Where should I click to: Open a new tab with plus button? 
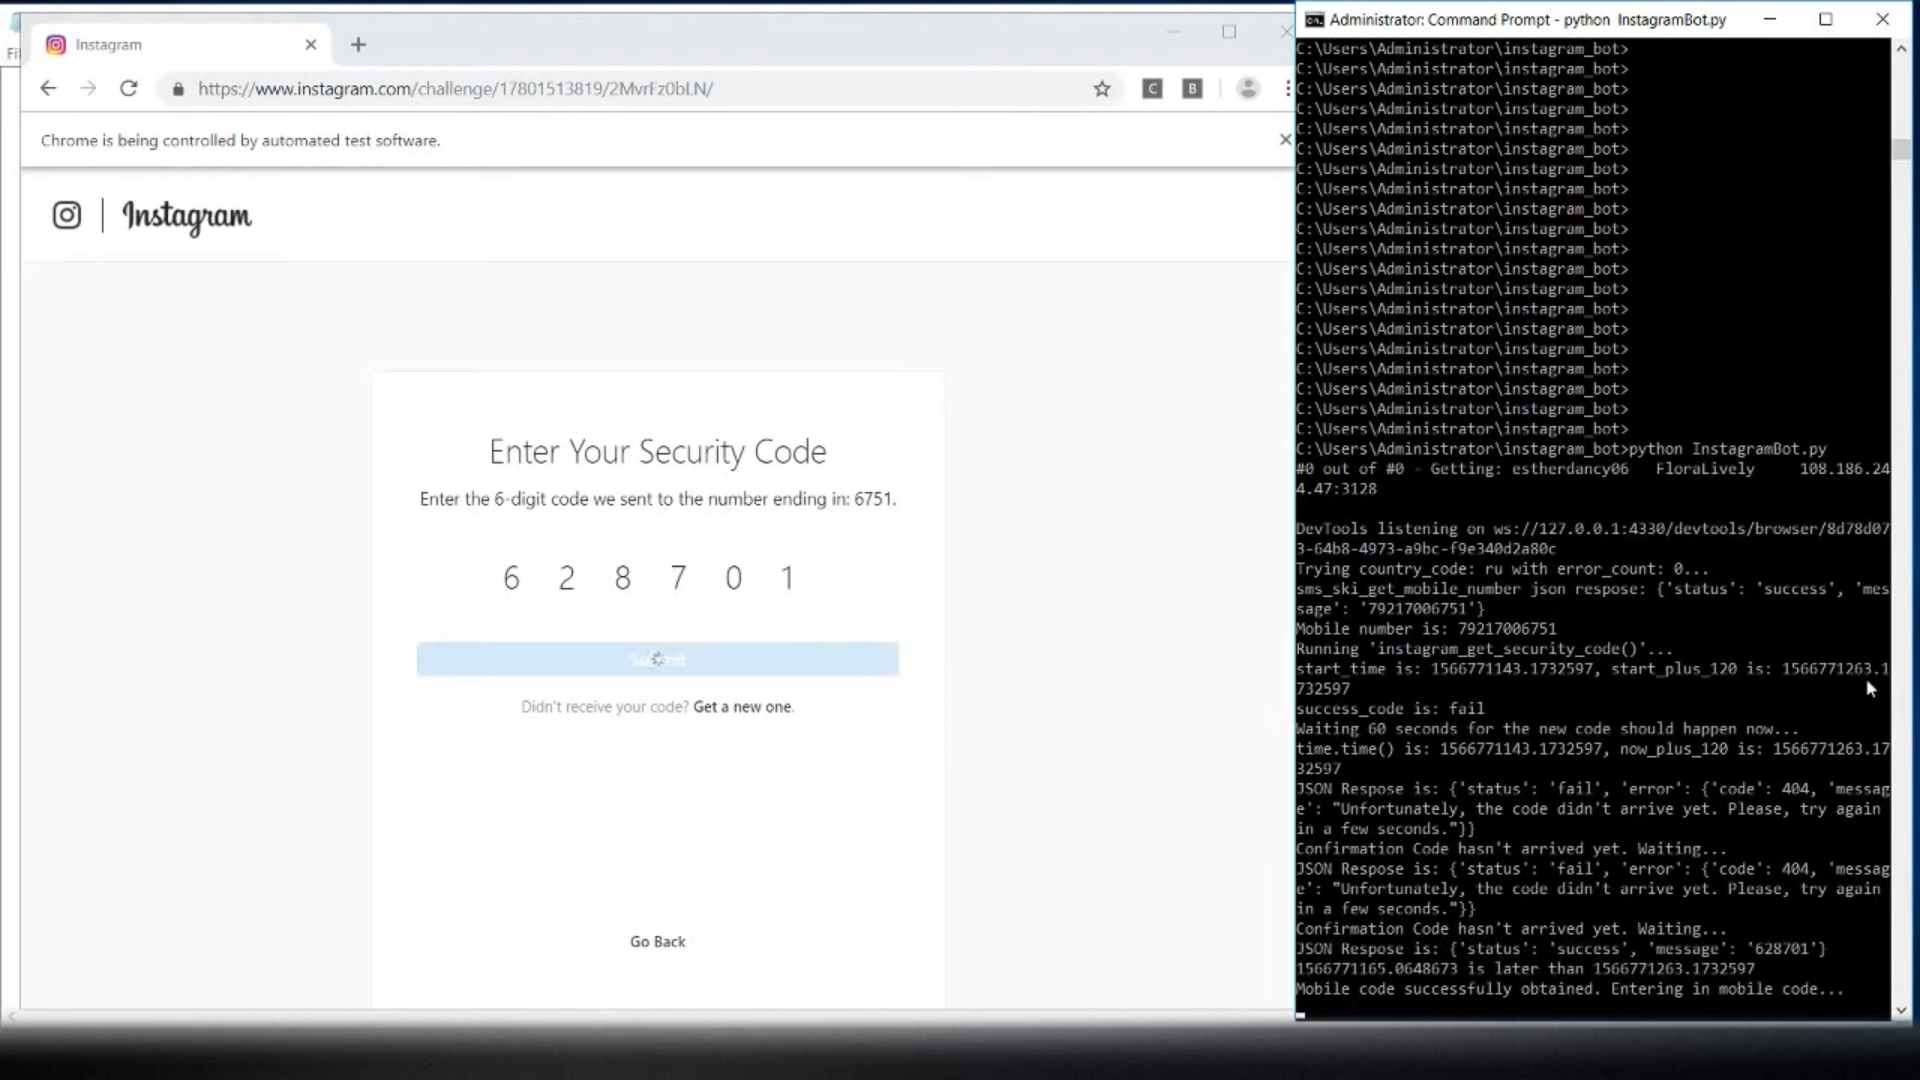(x=358, y=44)
